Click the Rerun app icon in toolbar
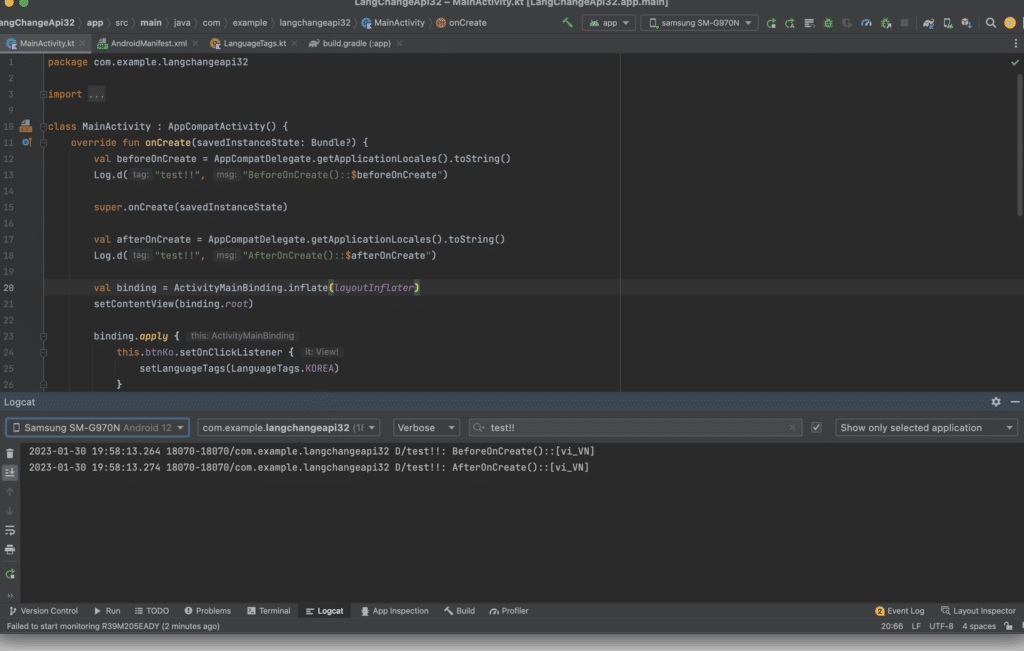The width and height of the screenshot is (1024, 651). [x=771, y=23]
